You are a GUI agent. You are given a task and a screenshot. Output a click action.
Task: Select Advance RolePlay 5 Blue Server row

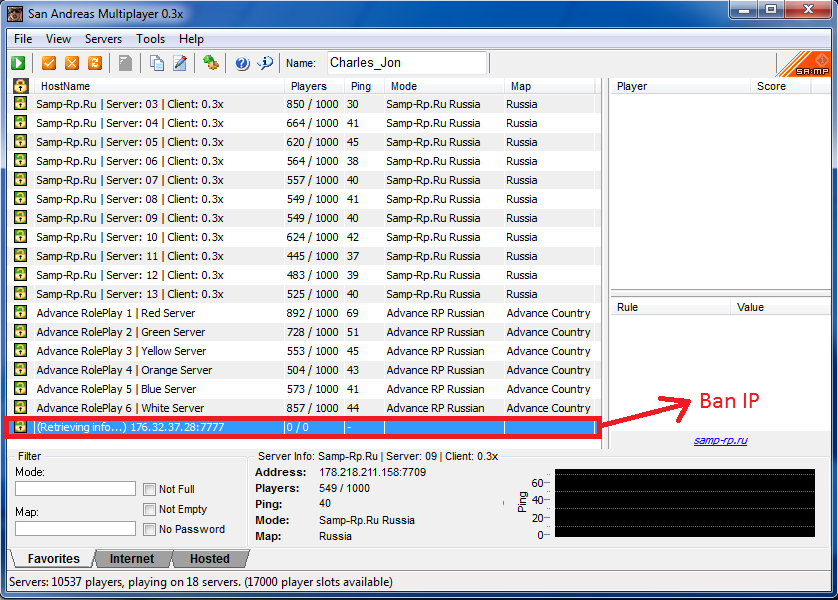(302, 389)
